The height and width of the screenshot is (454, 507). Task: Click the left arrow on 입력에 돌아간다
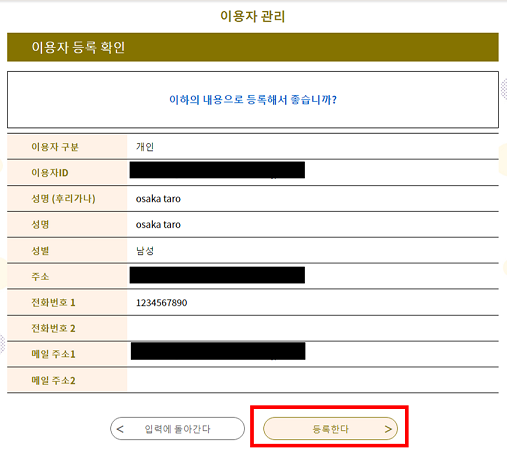120,429
